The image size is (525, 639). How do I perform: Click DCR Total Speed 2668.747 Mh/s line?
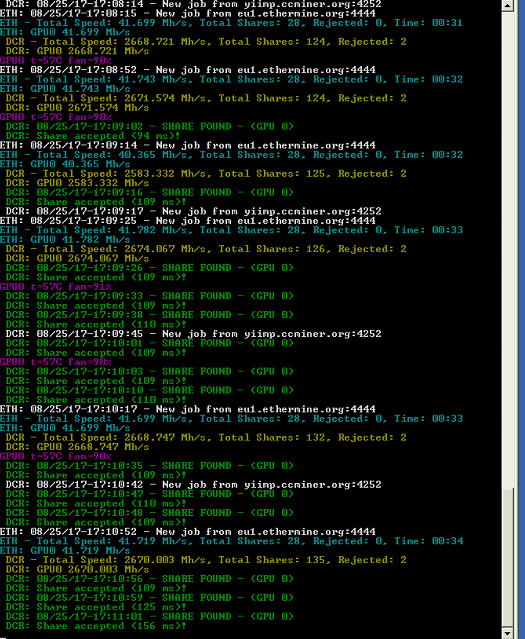(x=206, y=438)
